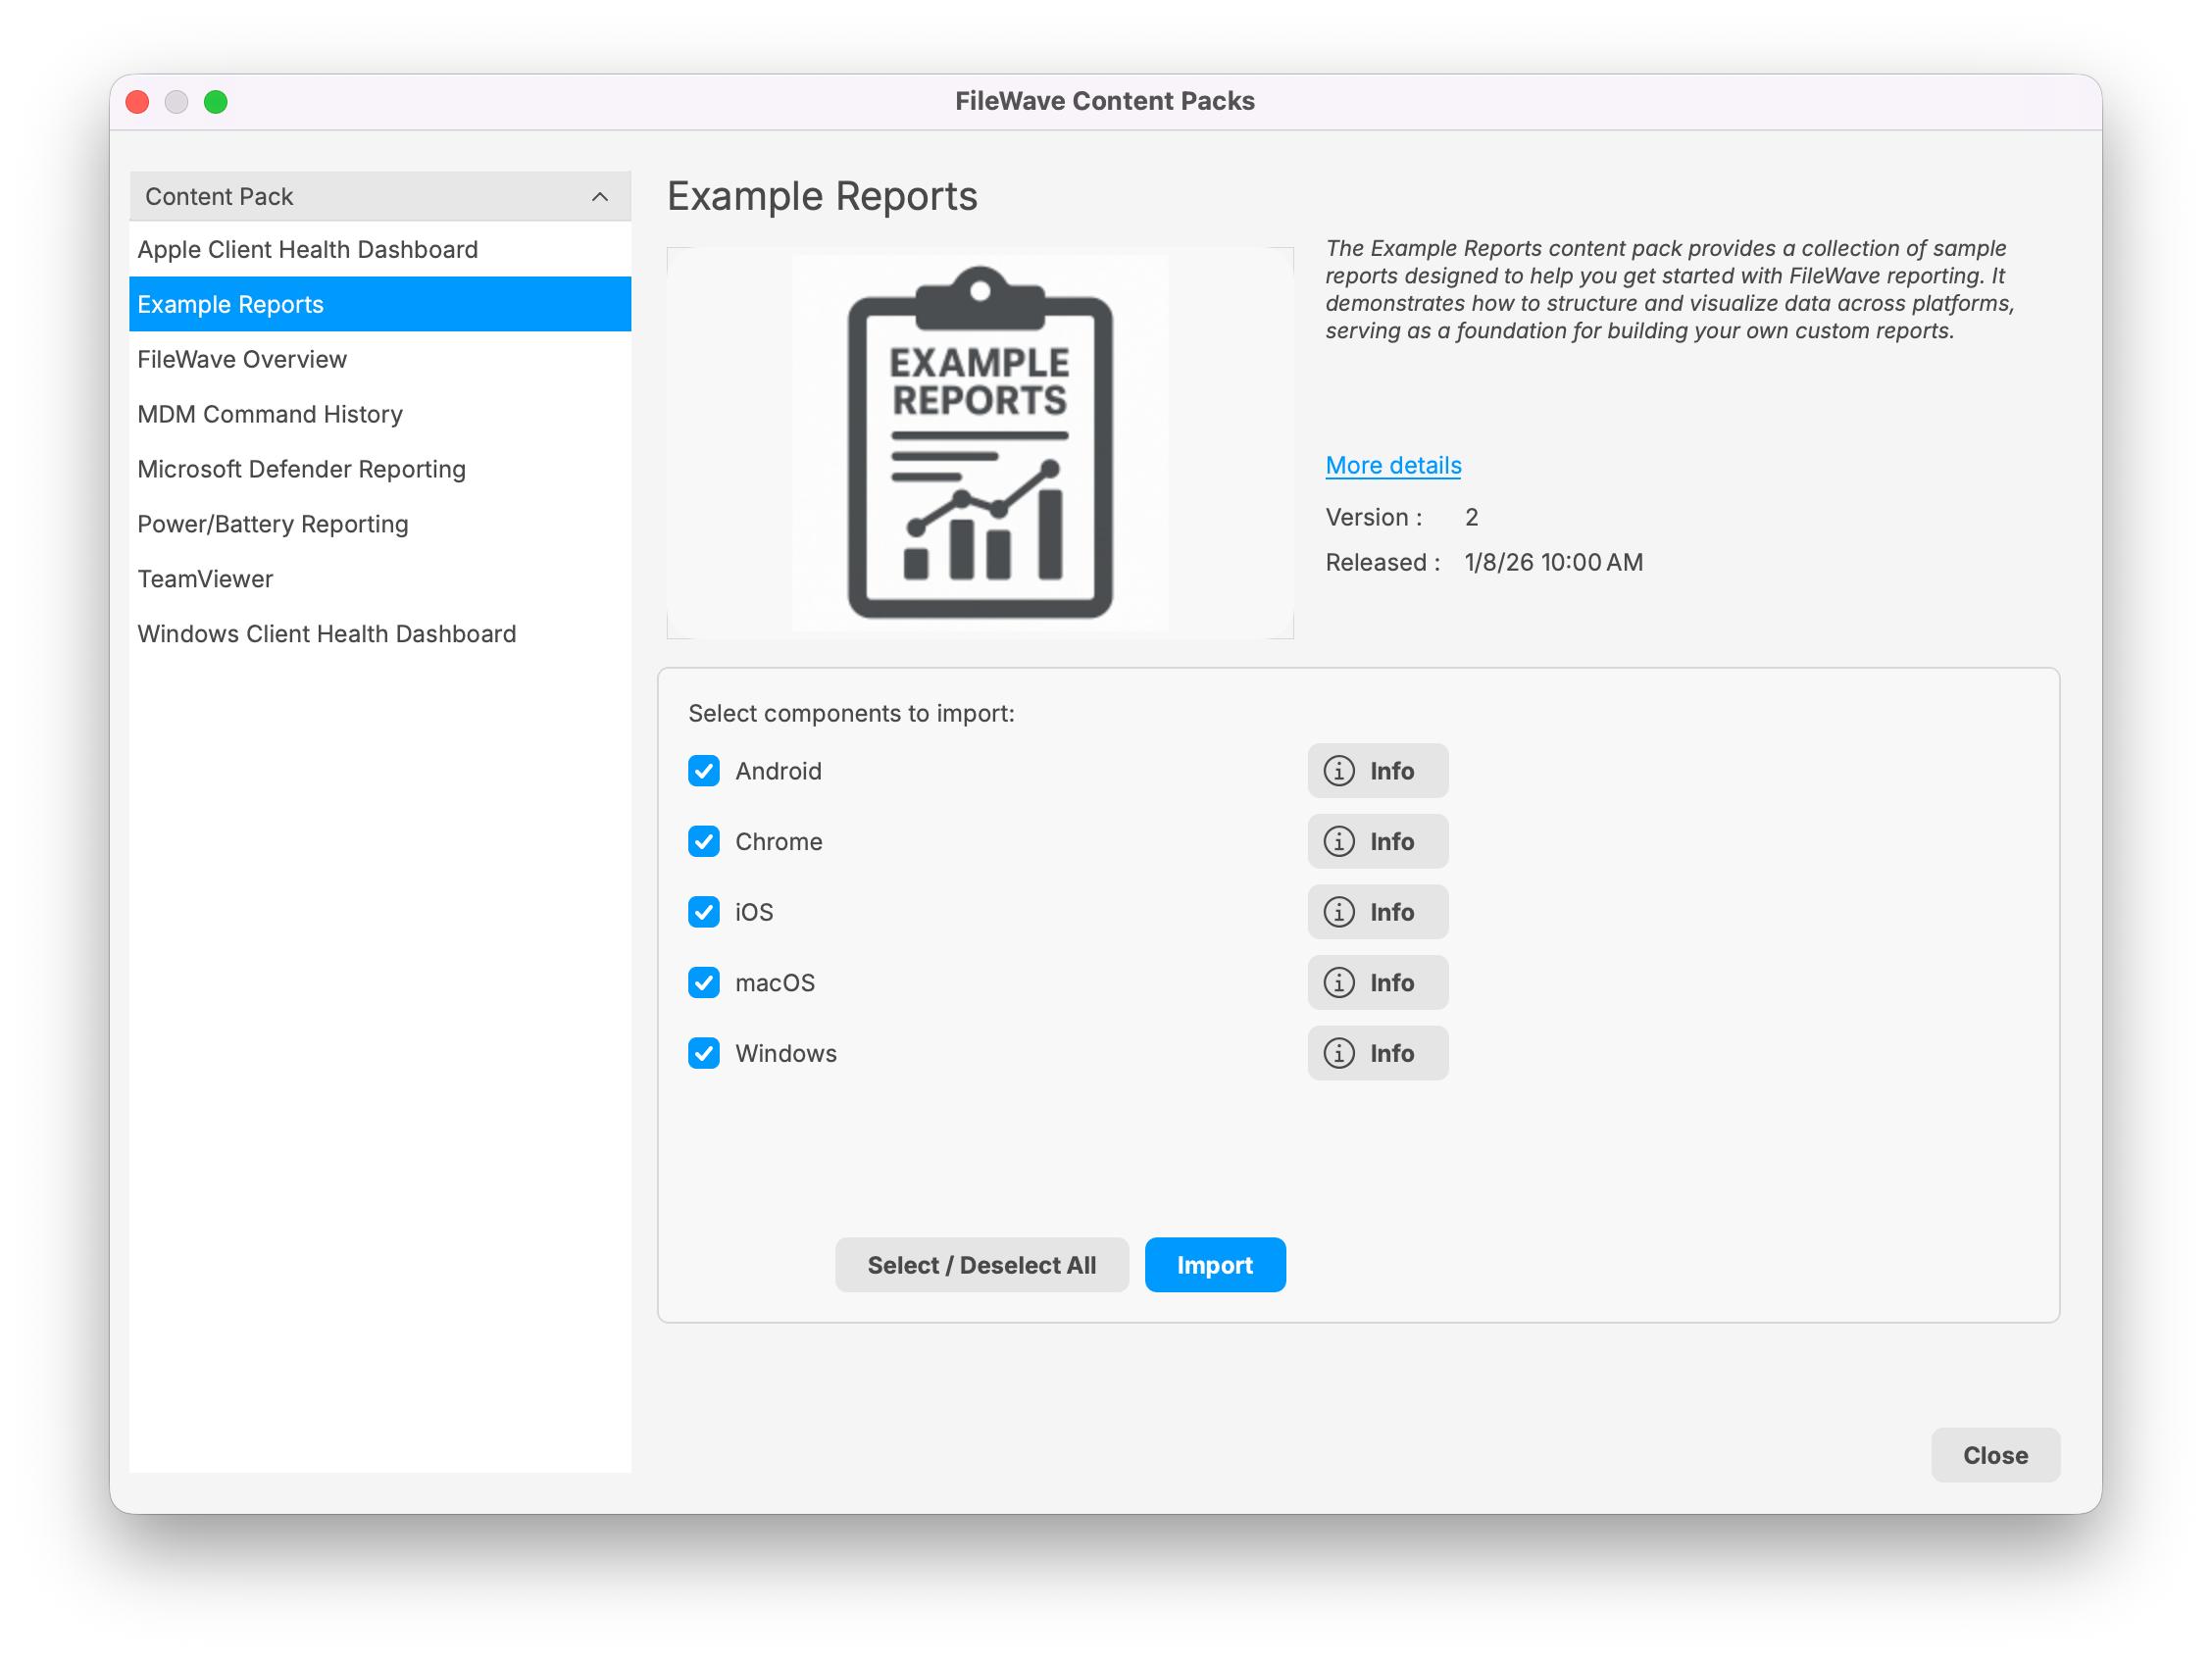Screen dimensions: 2212x1659
Task: Toggle sort order on Content Pack header chevron
Action: [x=600, y=197]
